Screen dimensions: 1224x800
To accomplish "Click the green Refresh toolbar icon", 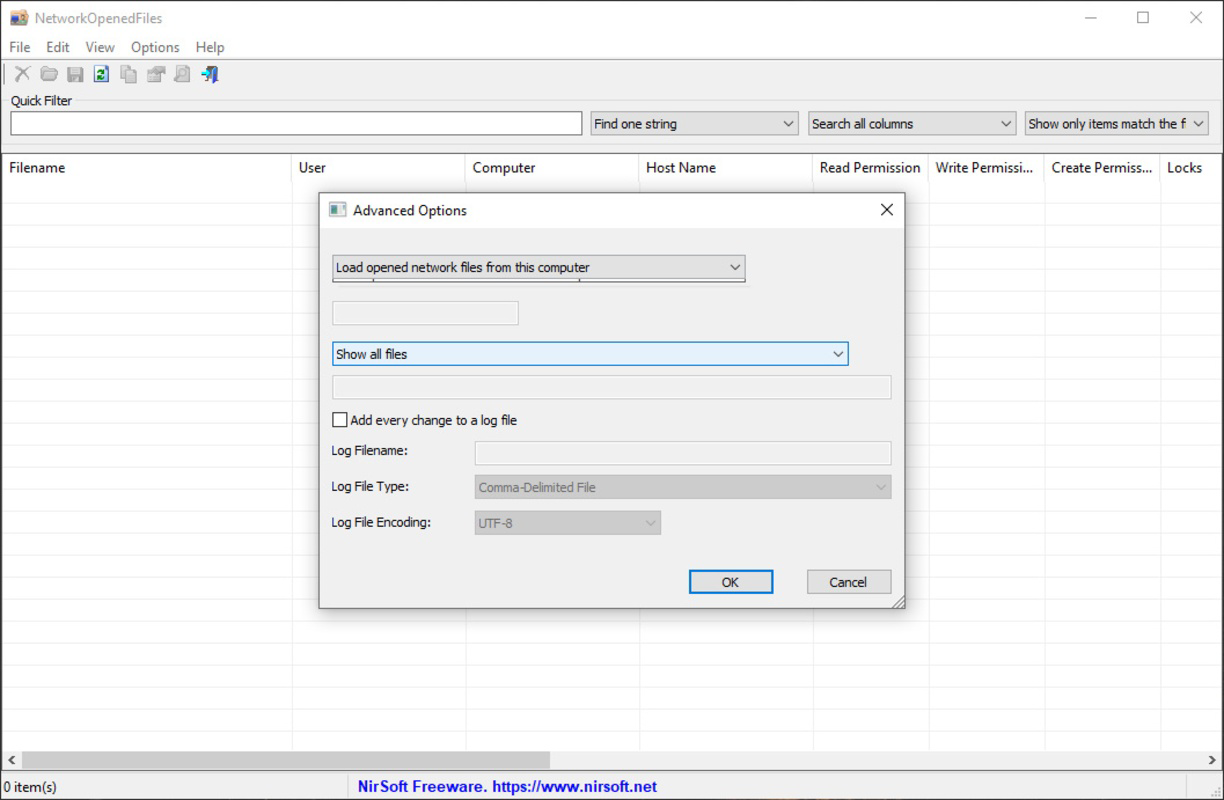I will (101, 74).
